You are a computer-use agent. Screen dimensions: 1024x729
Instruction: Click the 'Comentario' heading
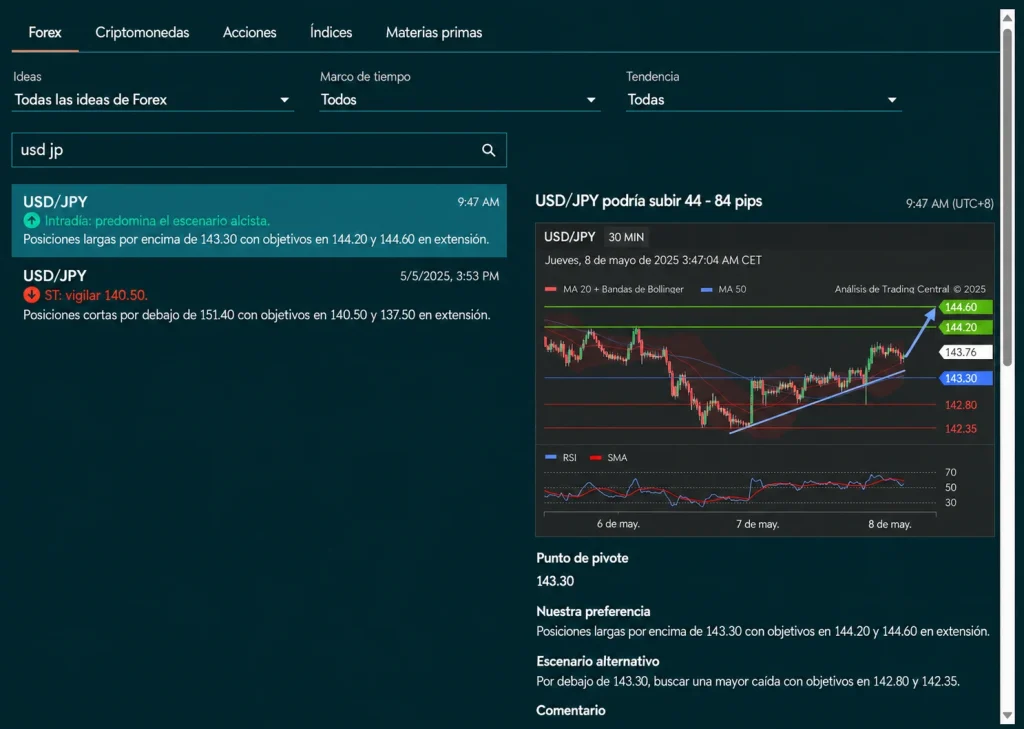pyautogui.click(x=571, y=710)
